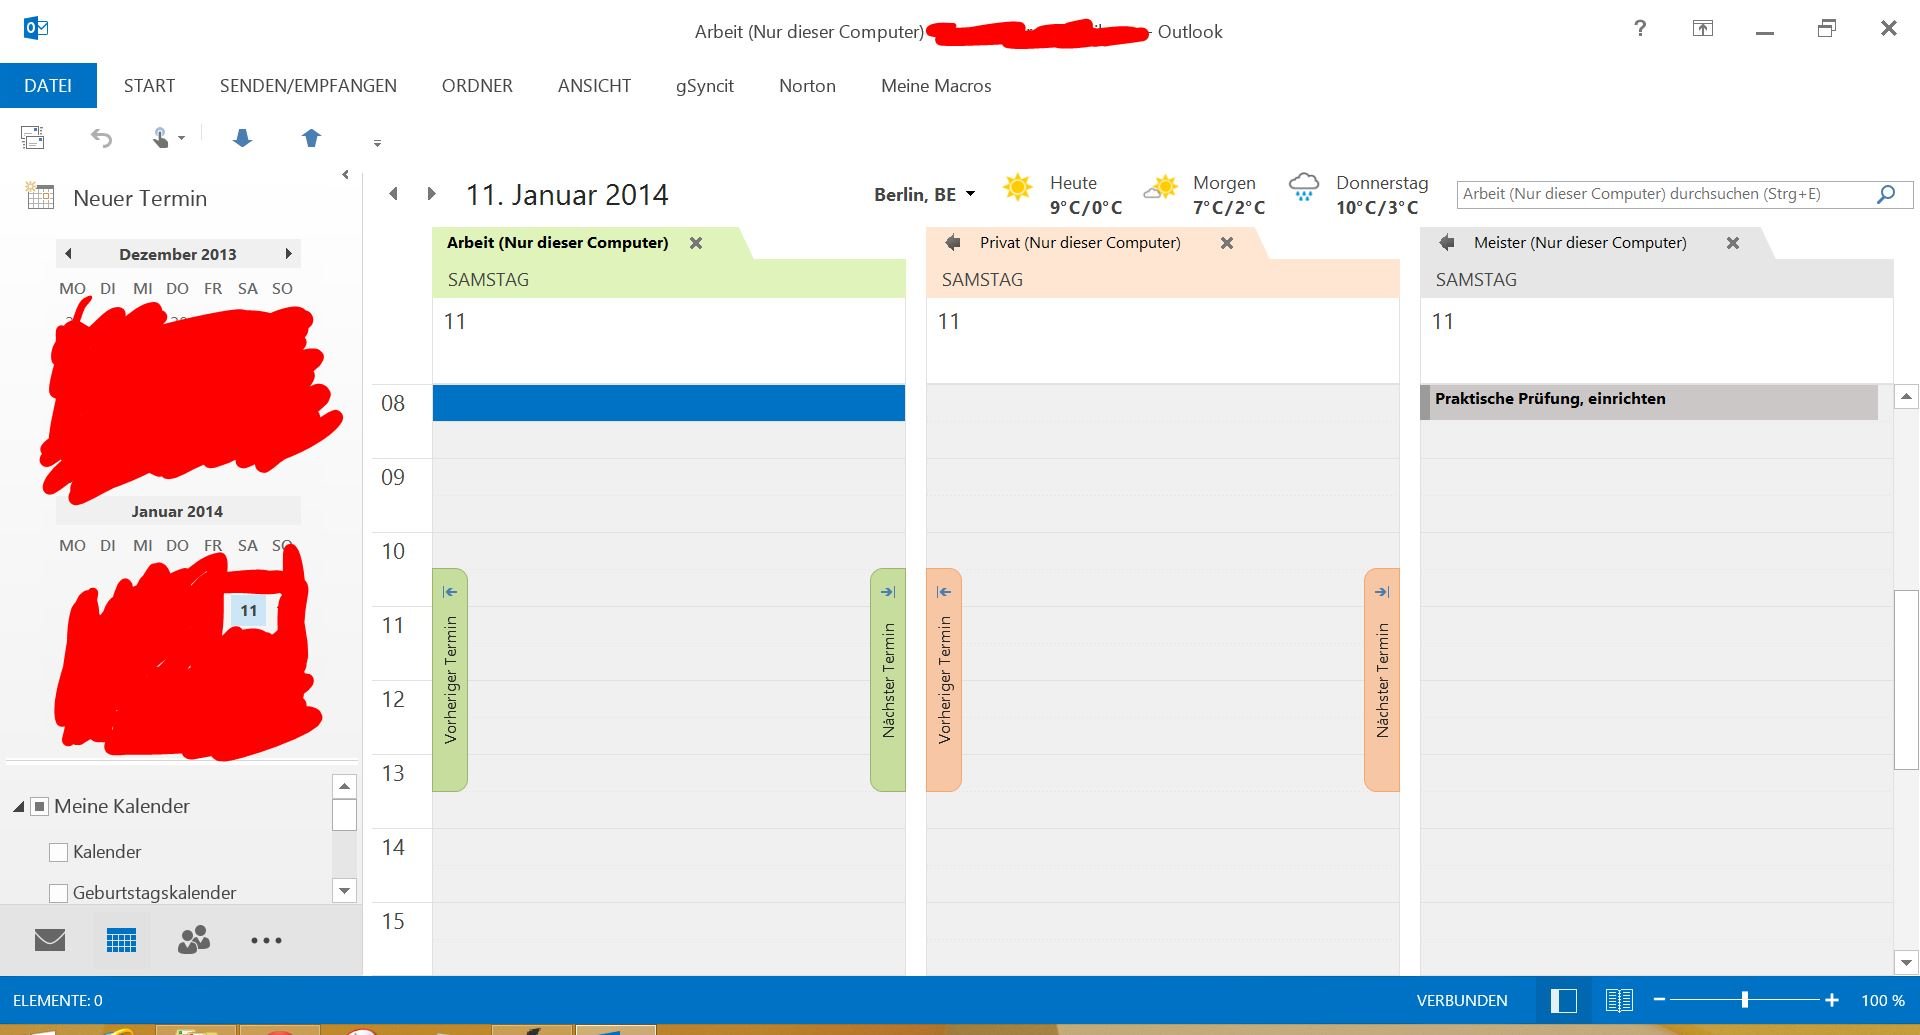Click Donnerstag rain weather icon
The height and width of the screenshot is (1035, 1920).
1304,187
